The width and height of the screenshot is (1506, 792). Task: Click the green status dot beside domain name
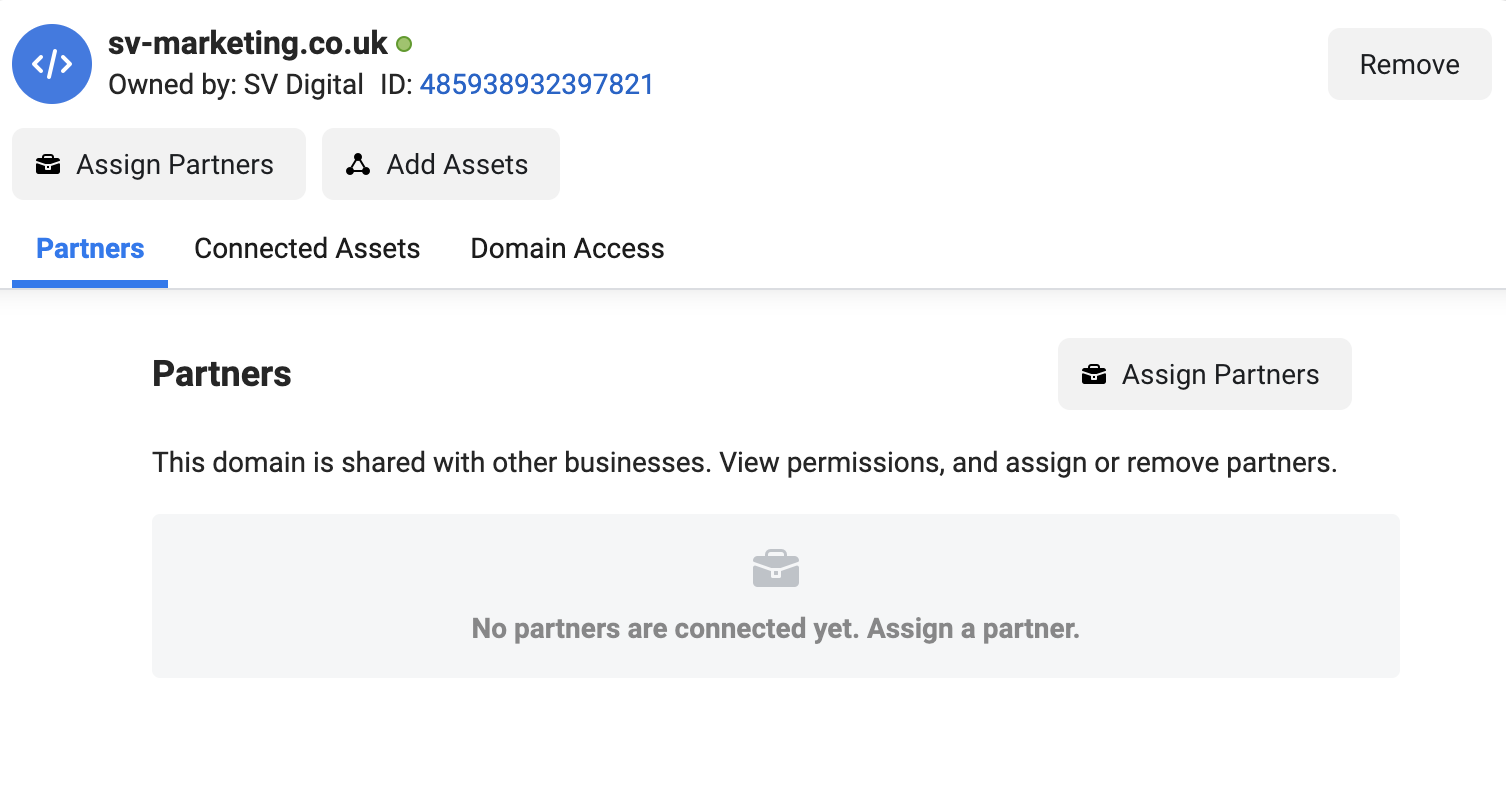(404, 44)
